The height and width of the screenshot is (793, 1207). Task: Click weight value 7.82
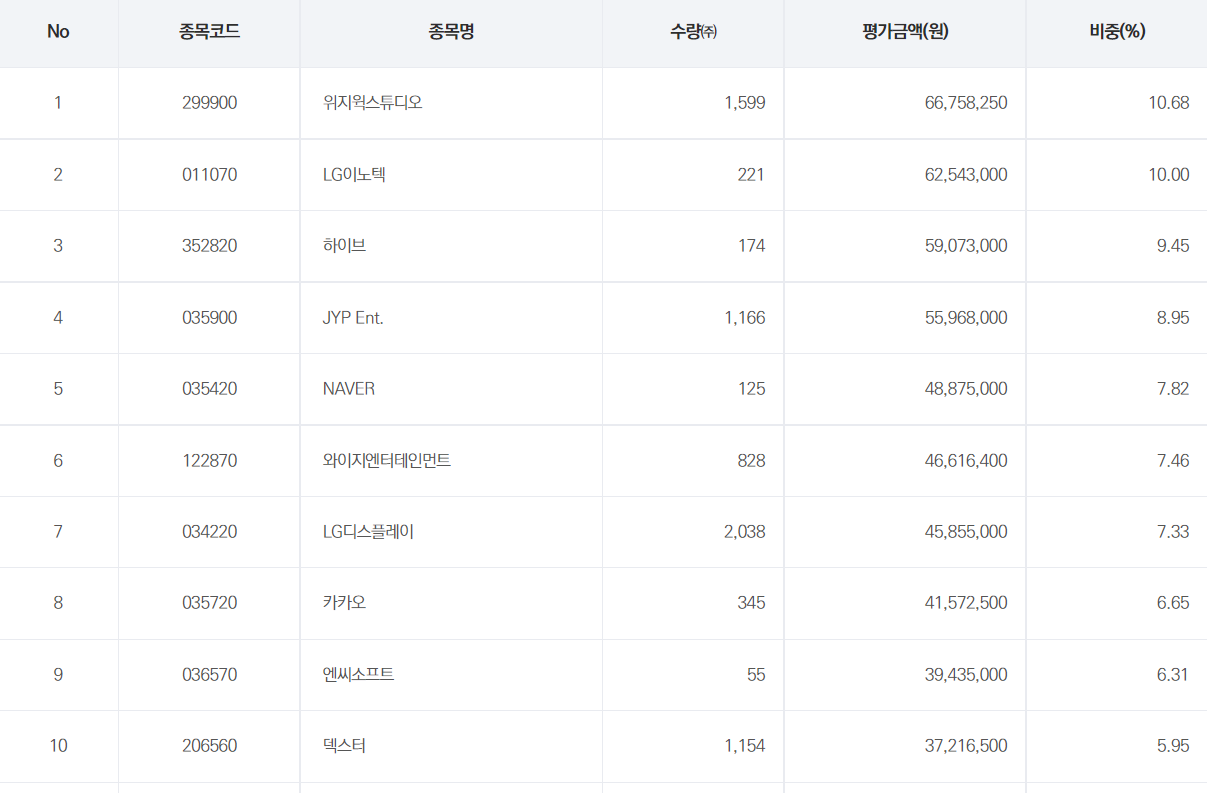pos(1173,389)
